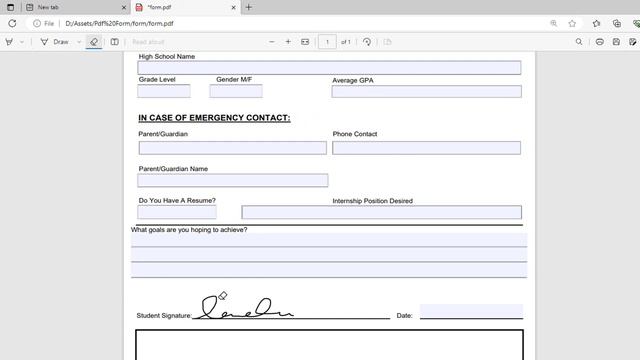Click the page number field

[327, 42]
